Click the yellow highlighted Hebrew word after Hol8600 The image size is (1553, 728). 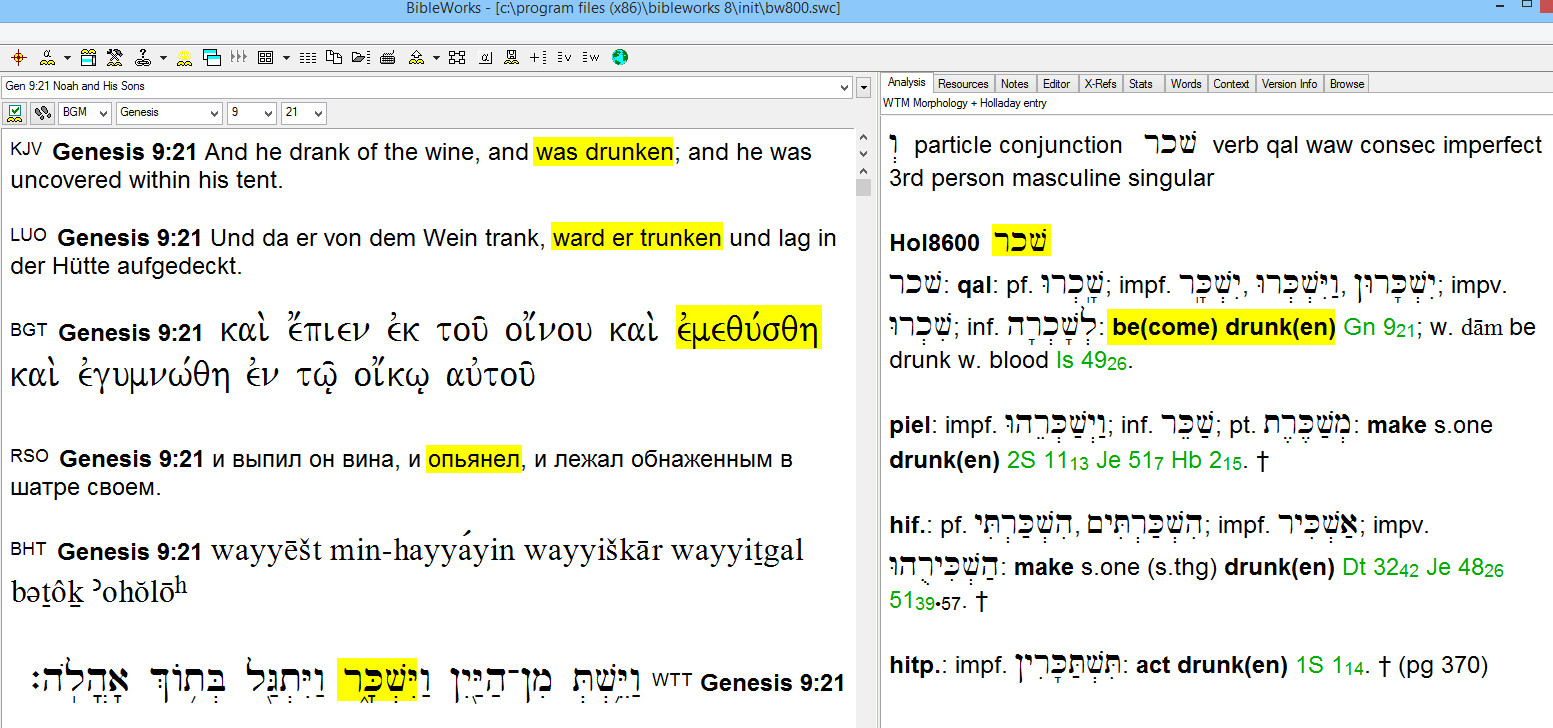click(x=1020, y=243)
